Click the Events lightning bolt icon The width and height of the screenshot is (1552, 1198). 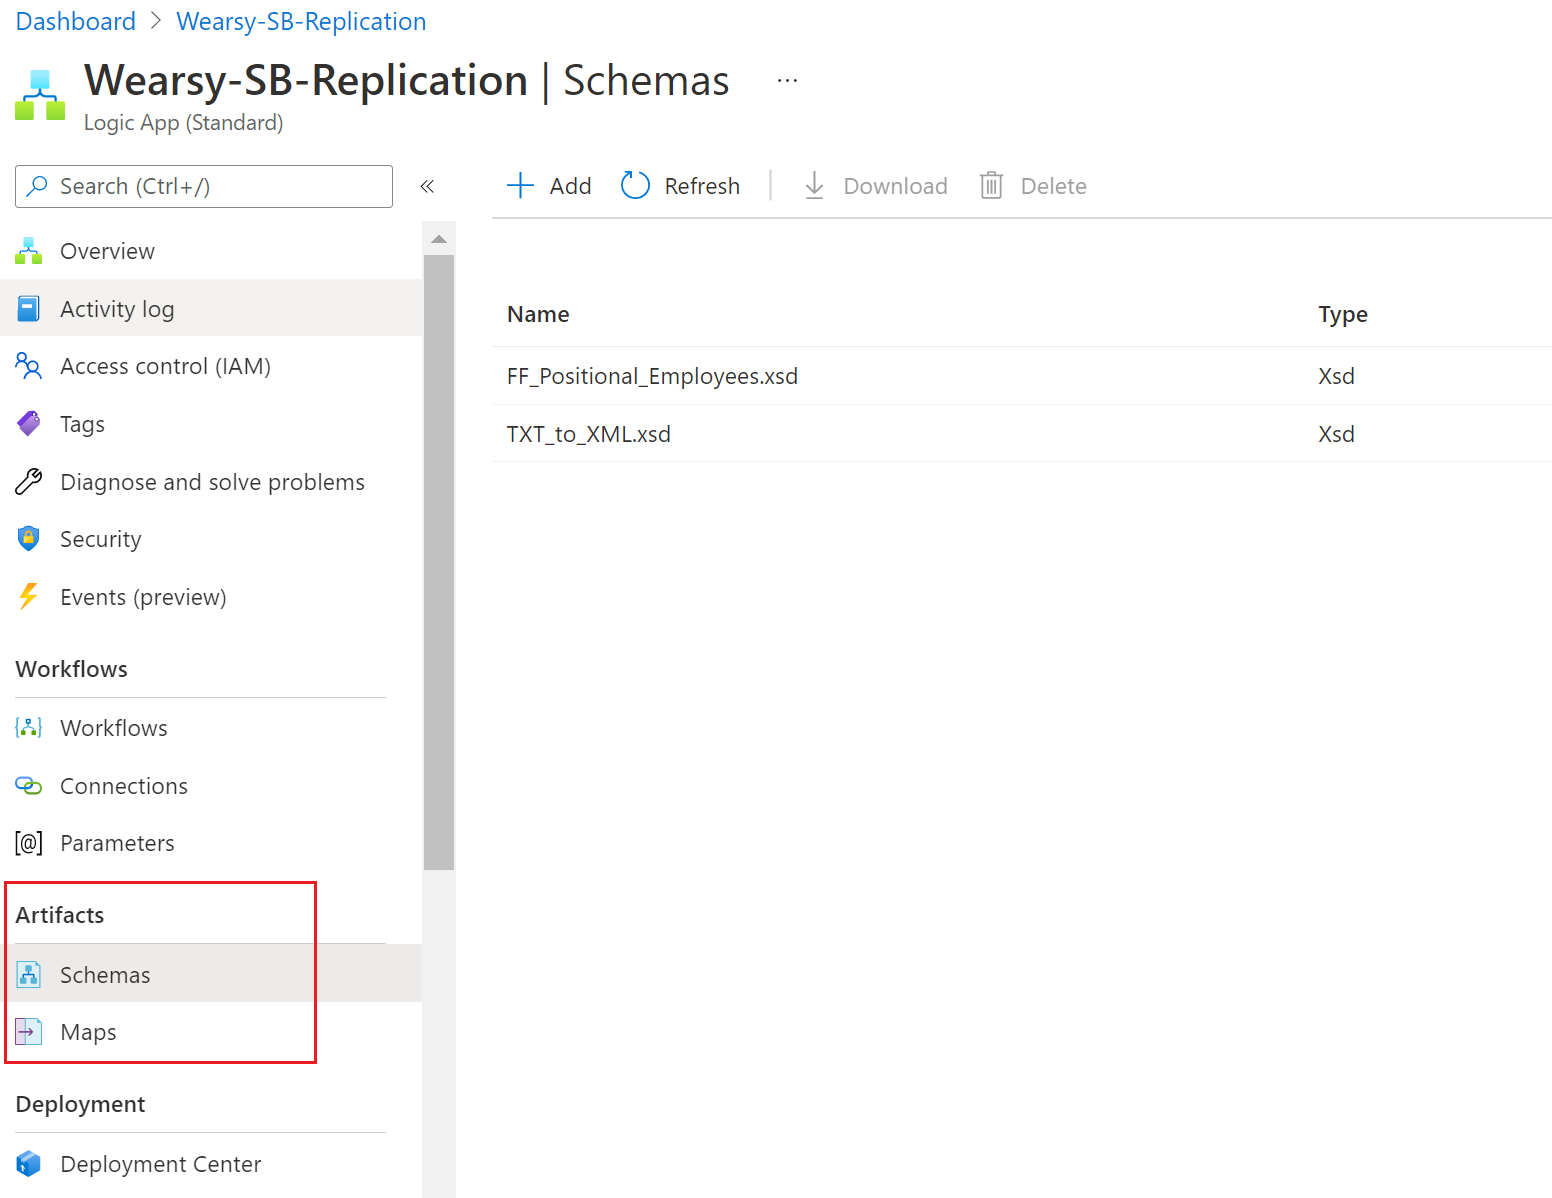pos(29,597)
